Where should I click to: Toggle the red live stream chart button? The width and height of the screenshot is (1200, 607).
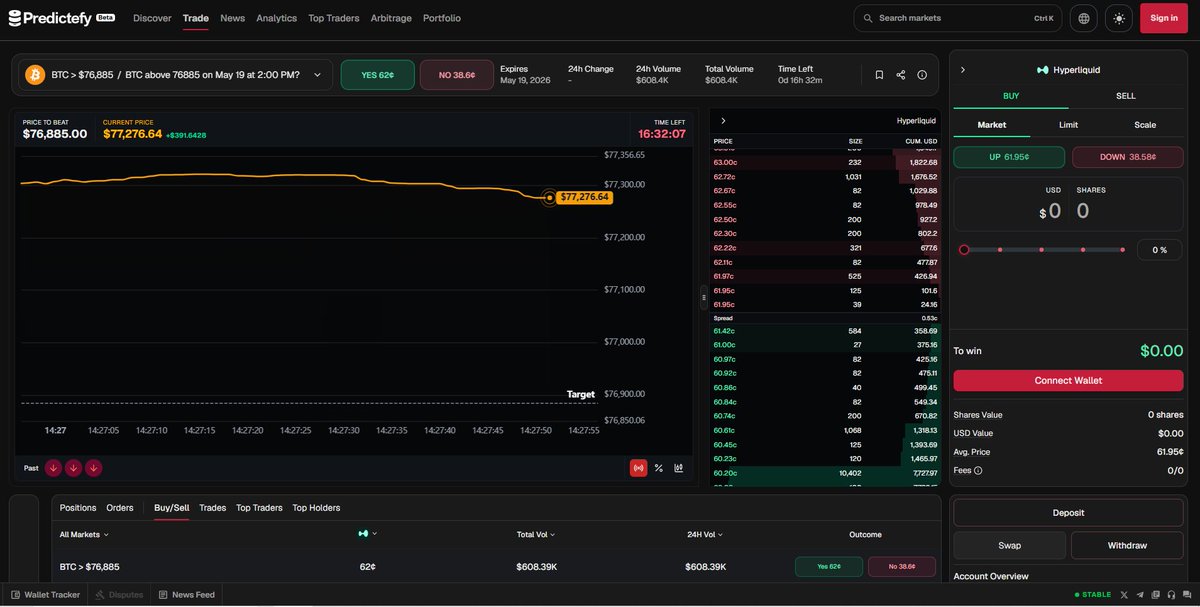638,467
